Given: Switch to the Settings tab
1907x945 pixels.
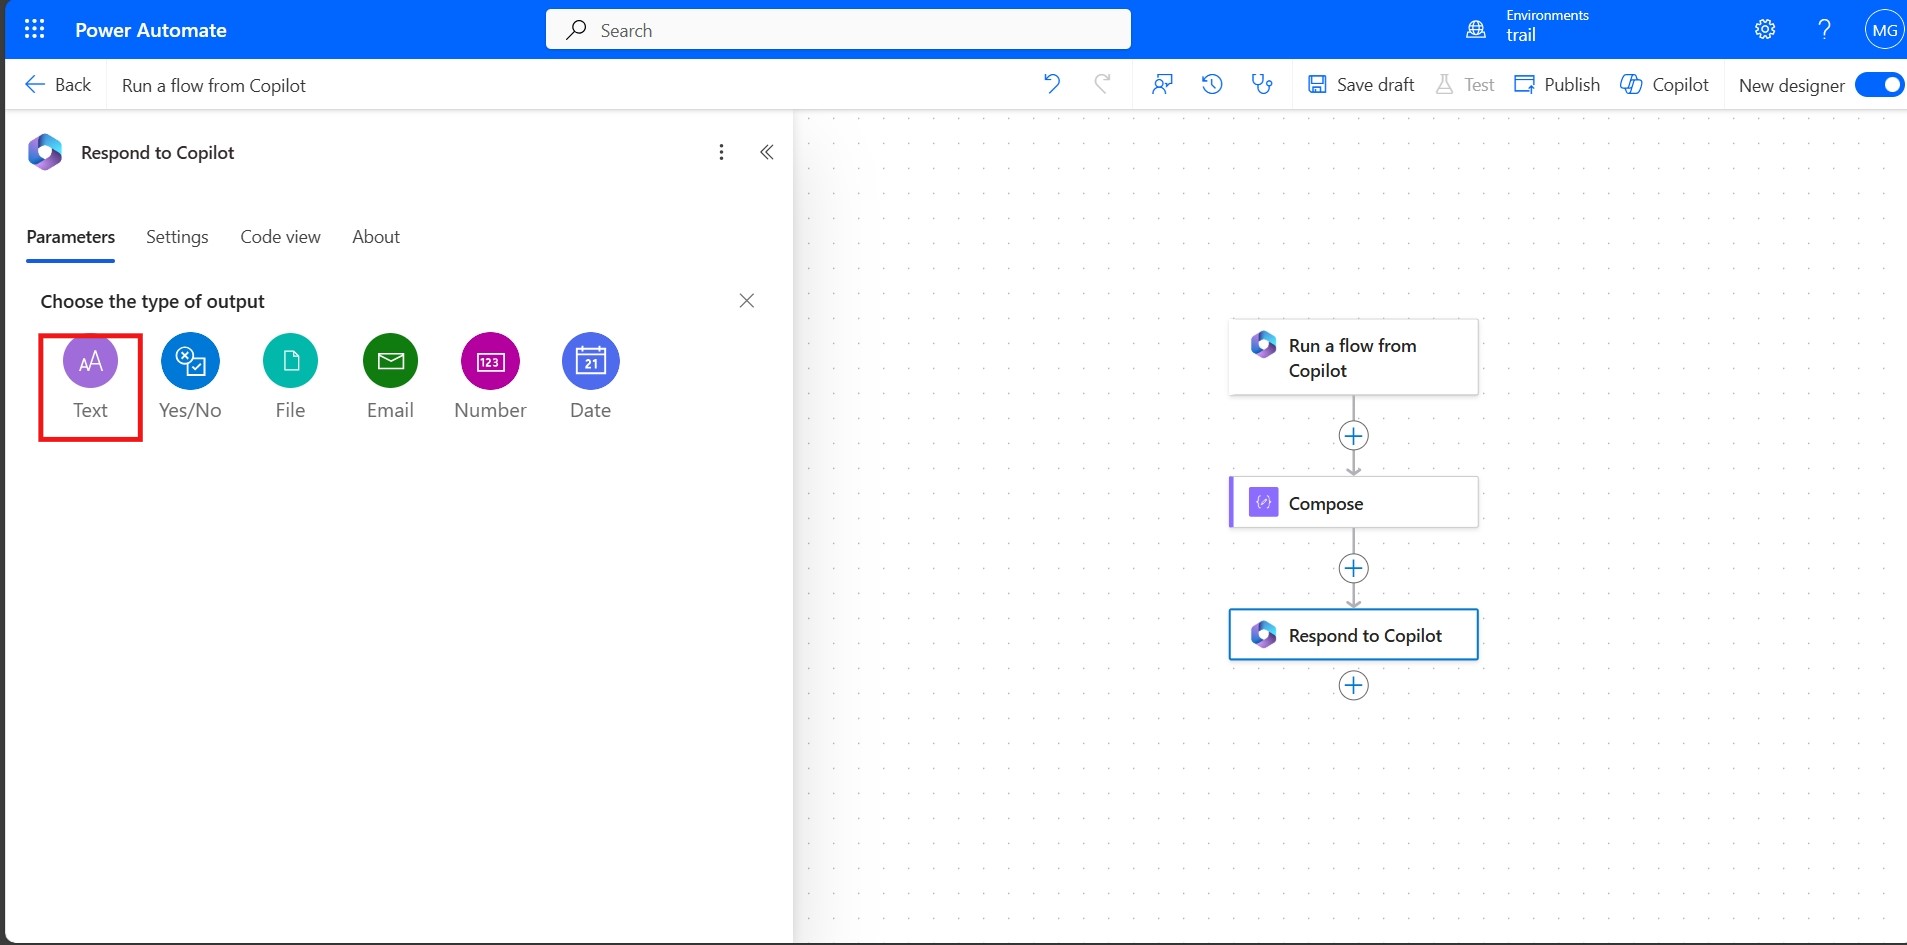Looking at the screenshot, I should tap(177, 237).
